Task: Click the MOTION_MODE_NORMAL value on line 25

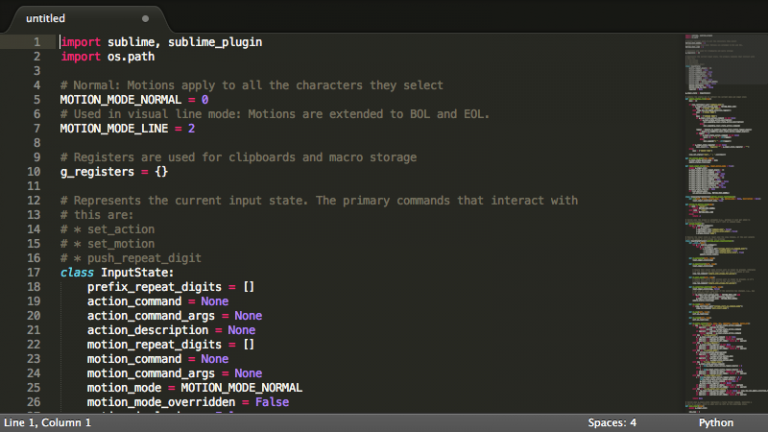Action: pos(241,388)
